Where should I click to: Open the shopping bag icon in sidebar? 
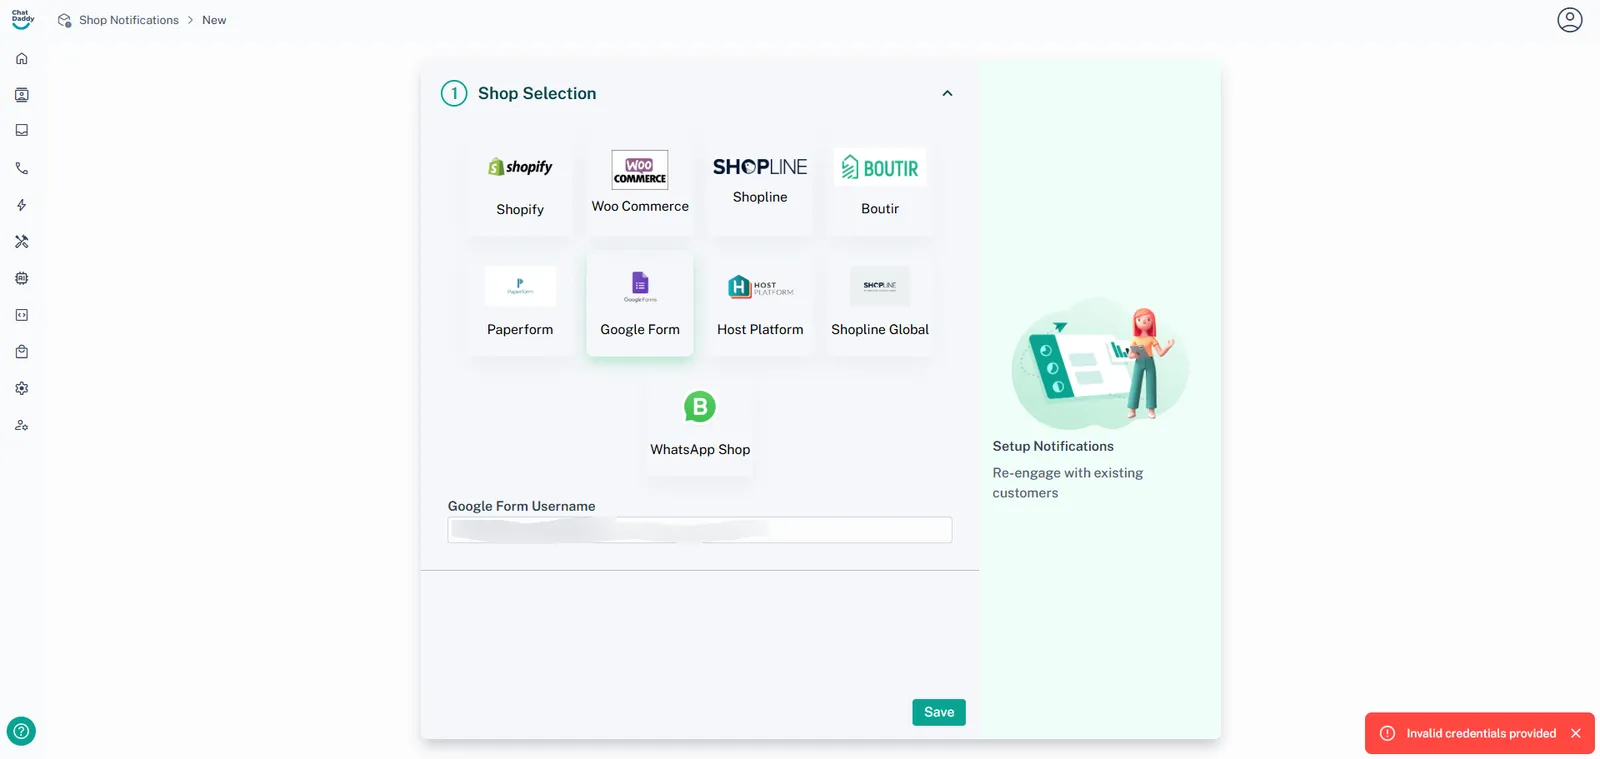[x=22, y=352]
